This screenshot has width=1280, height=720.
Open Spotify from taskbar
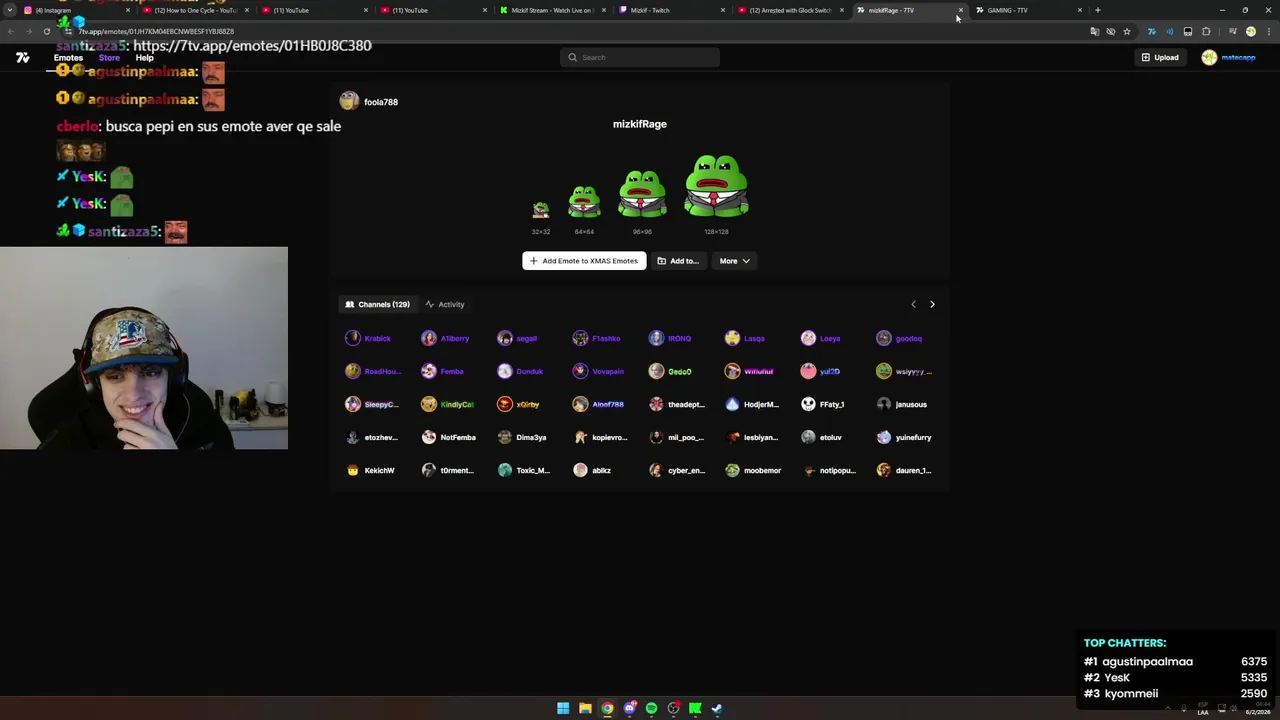click(x=651, y=708)
